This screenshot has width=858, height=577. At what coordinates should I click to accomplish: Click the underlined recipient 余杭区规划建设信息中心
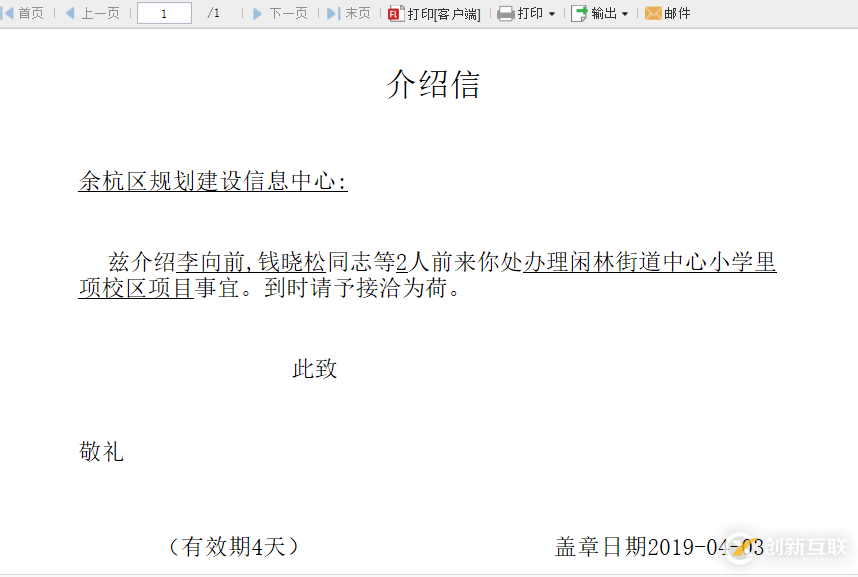pos(205,182)
